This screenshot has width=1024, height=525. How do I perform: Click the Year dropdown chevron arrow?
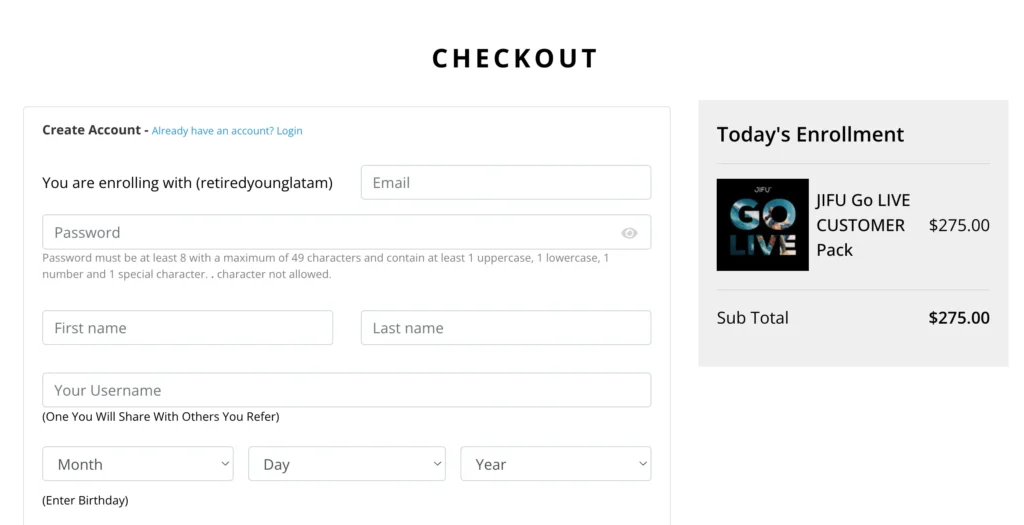point(643,464)
